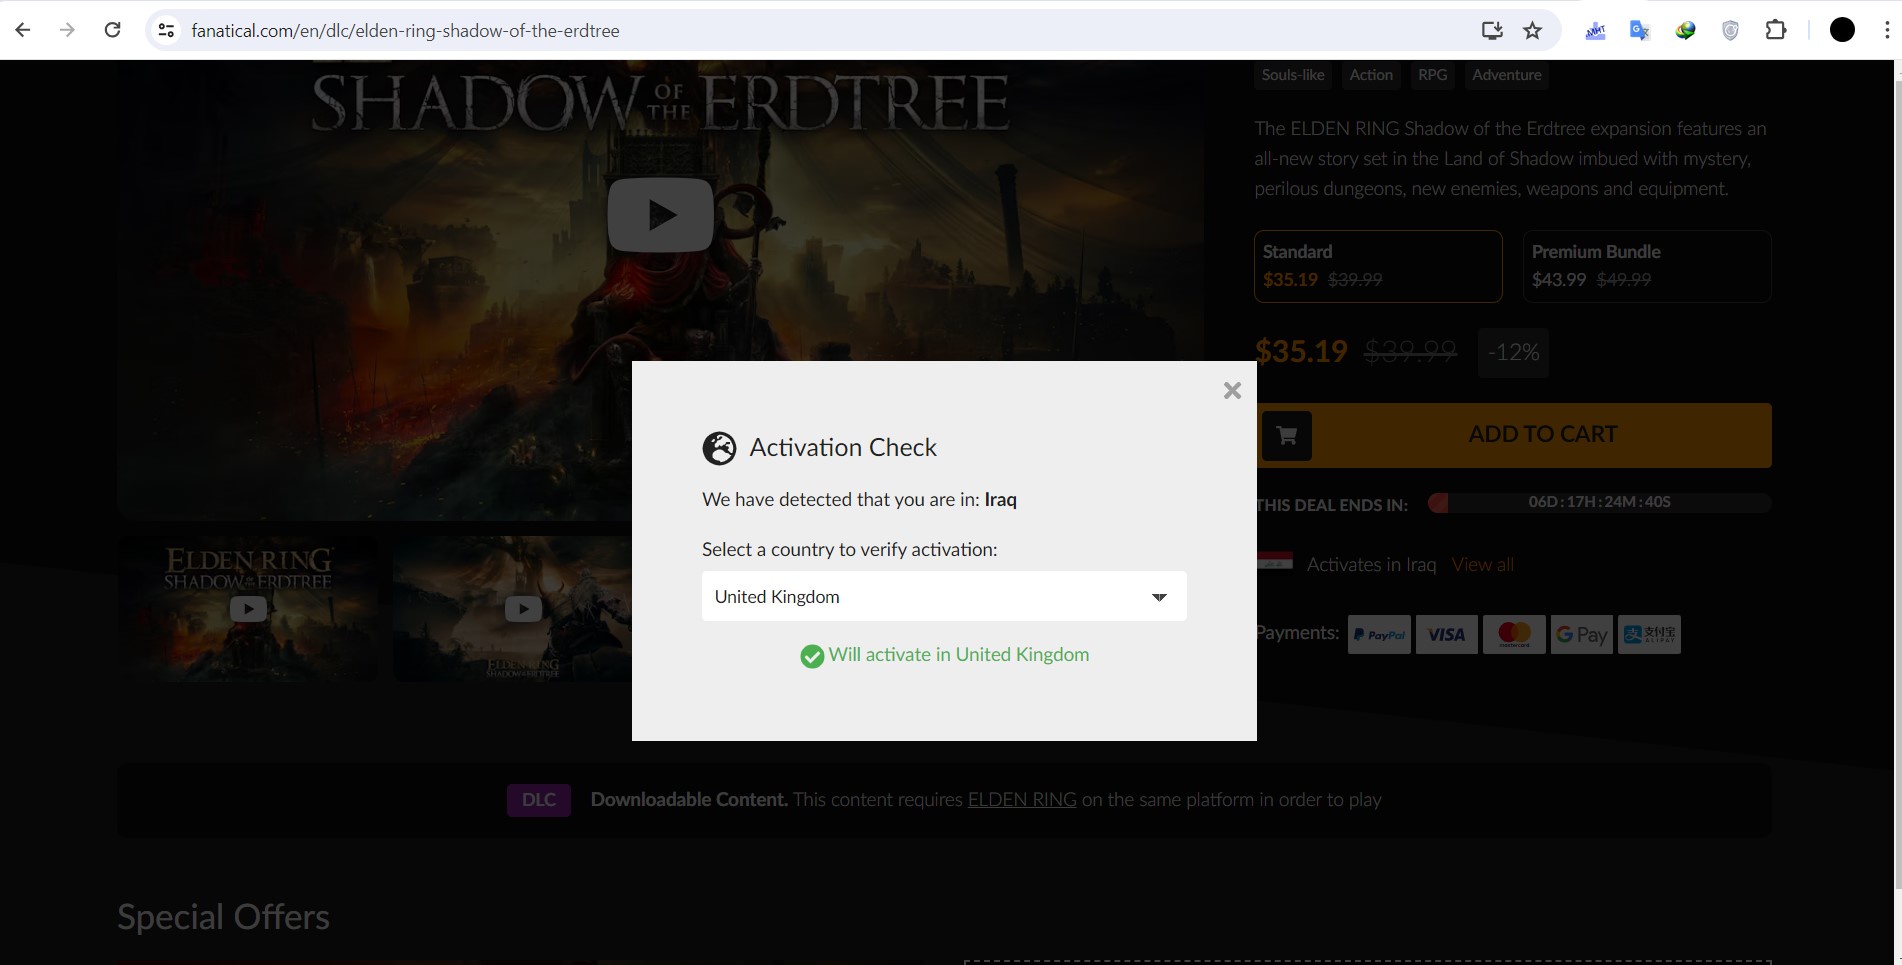Open the browser profile avatar

tap(1842, 30)
